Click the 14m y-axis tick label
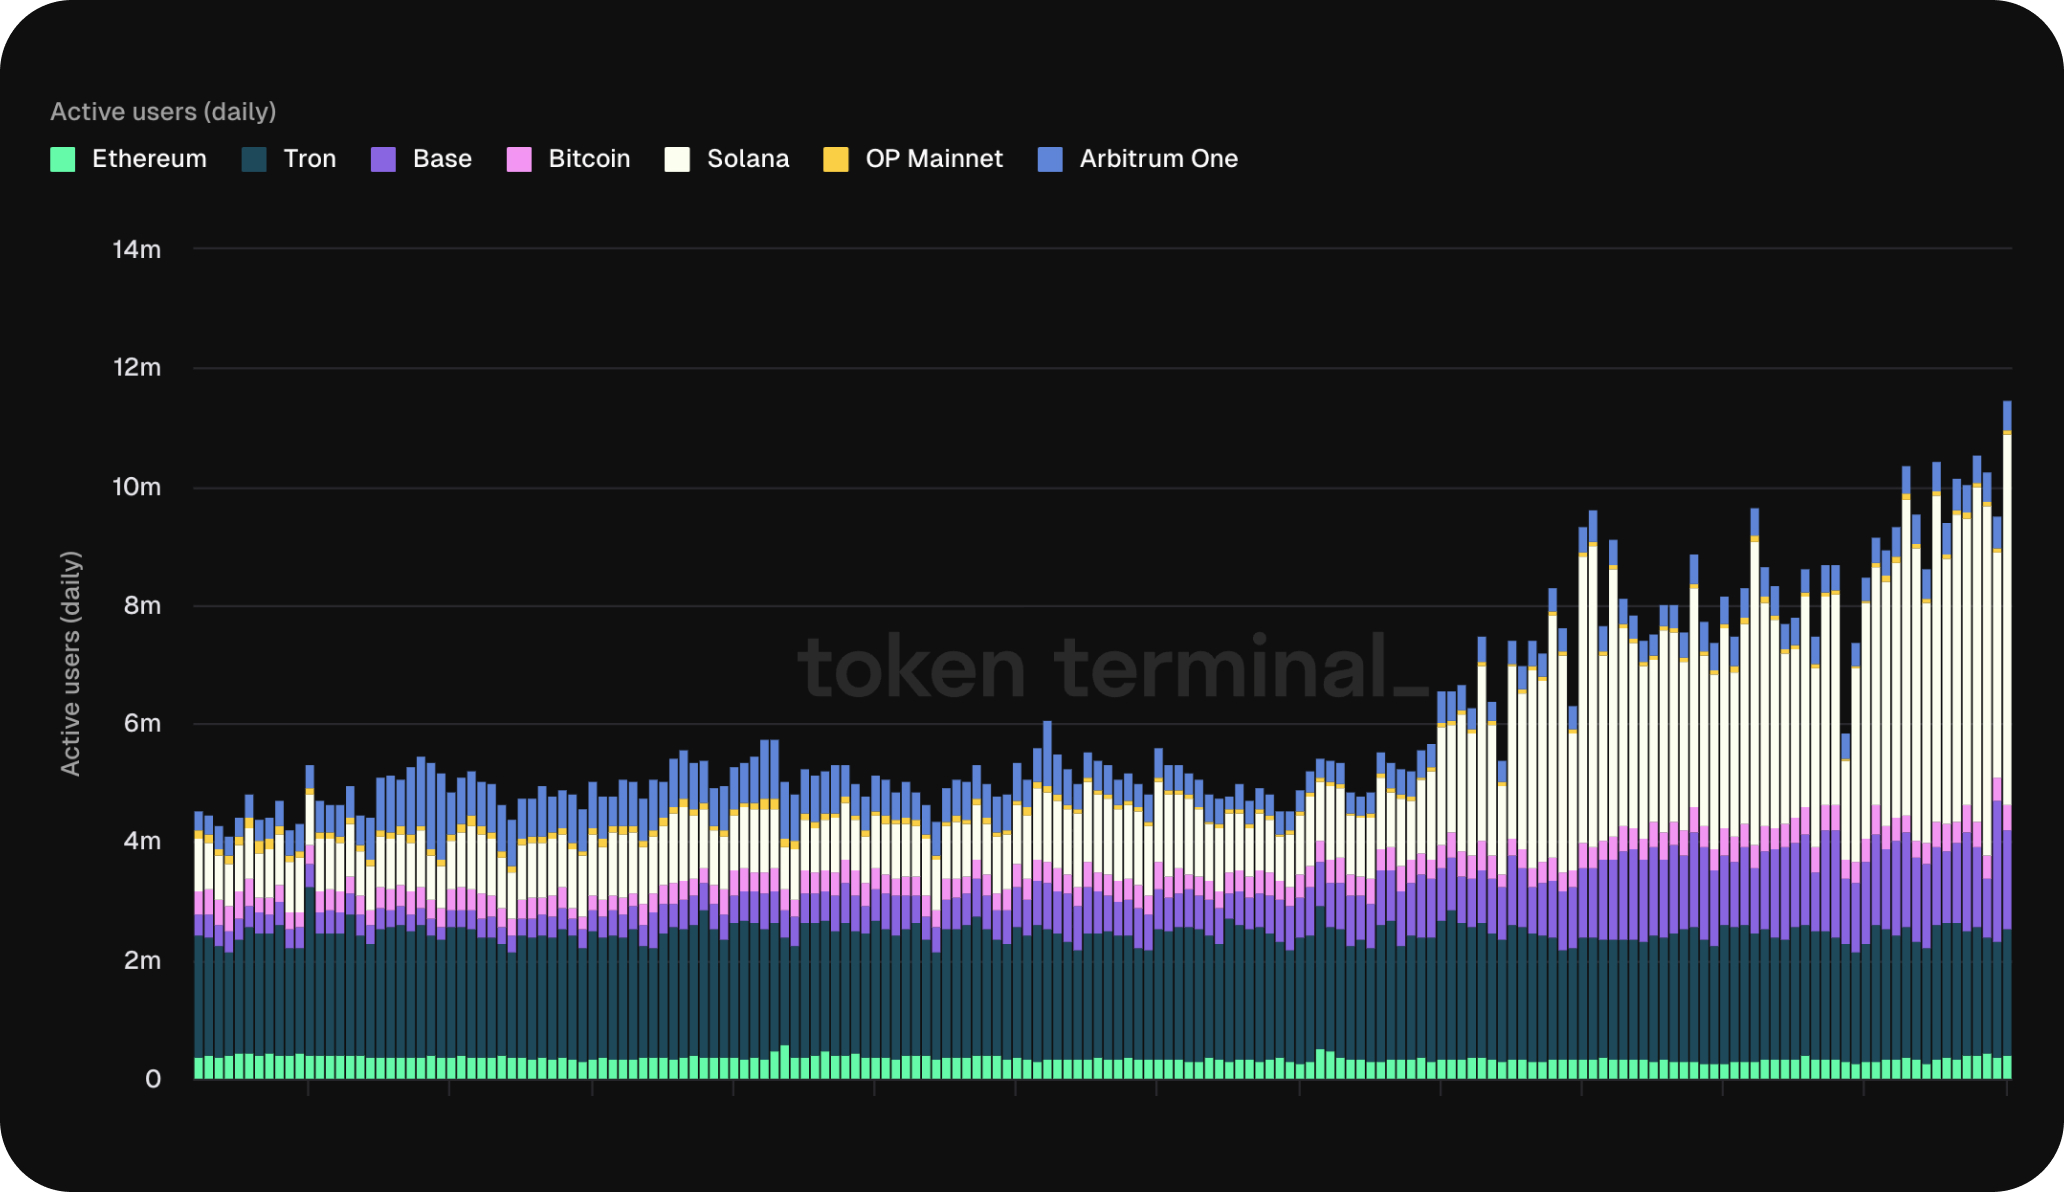 point(137,250)
